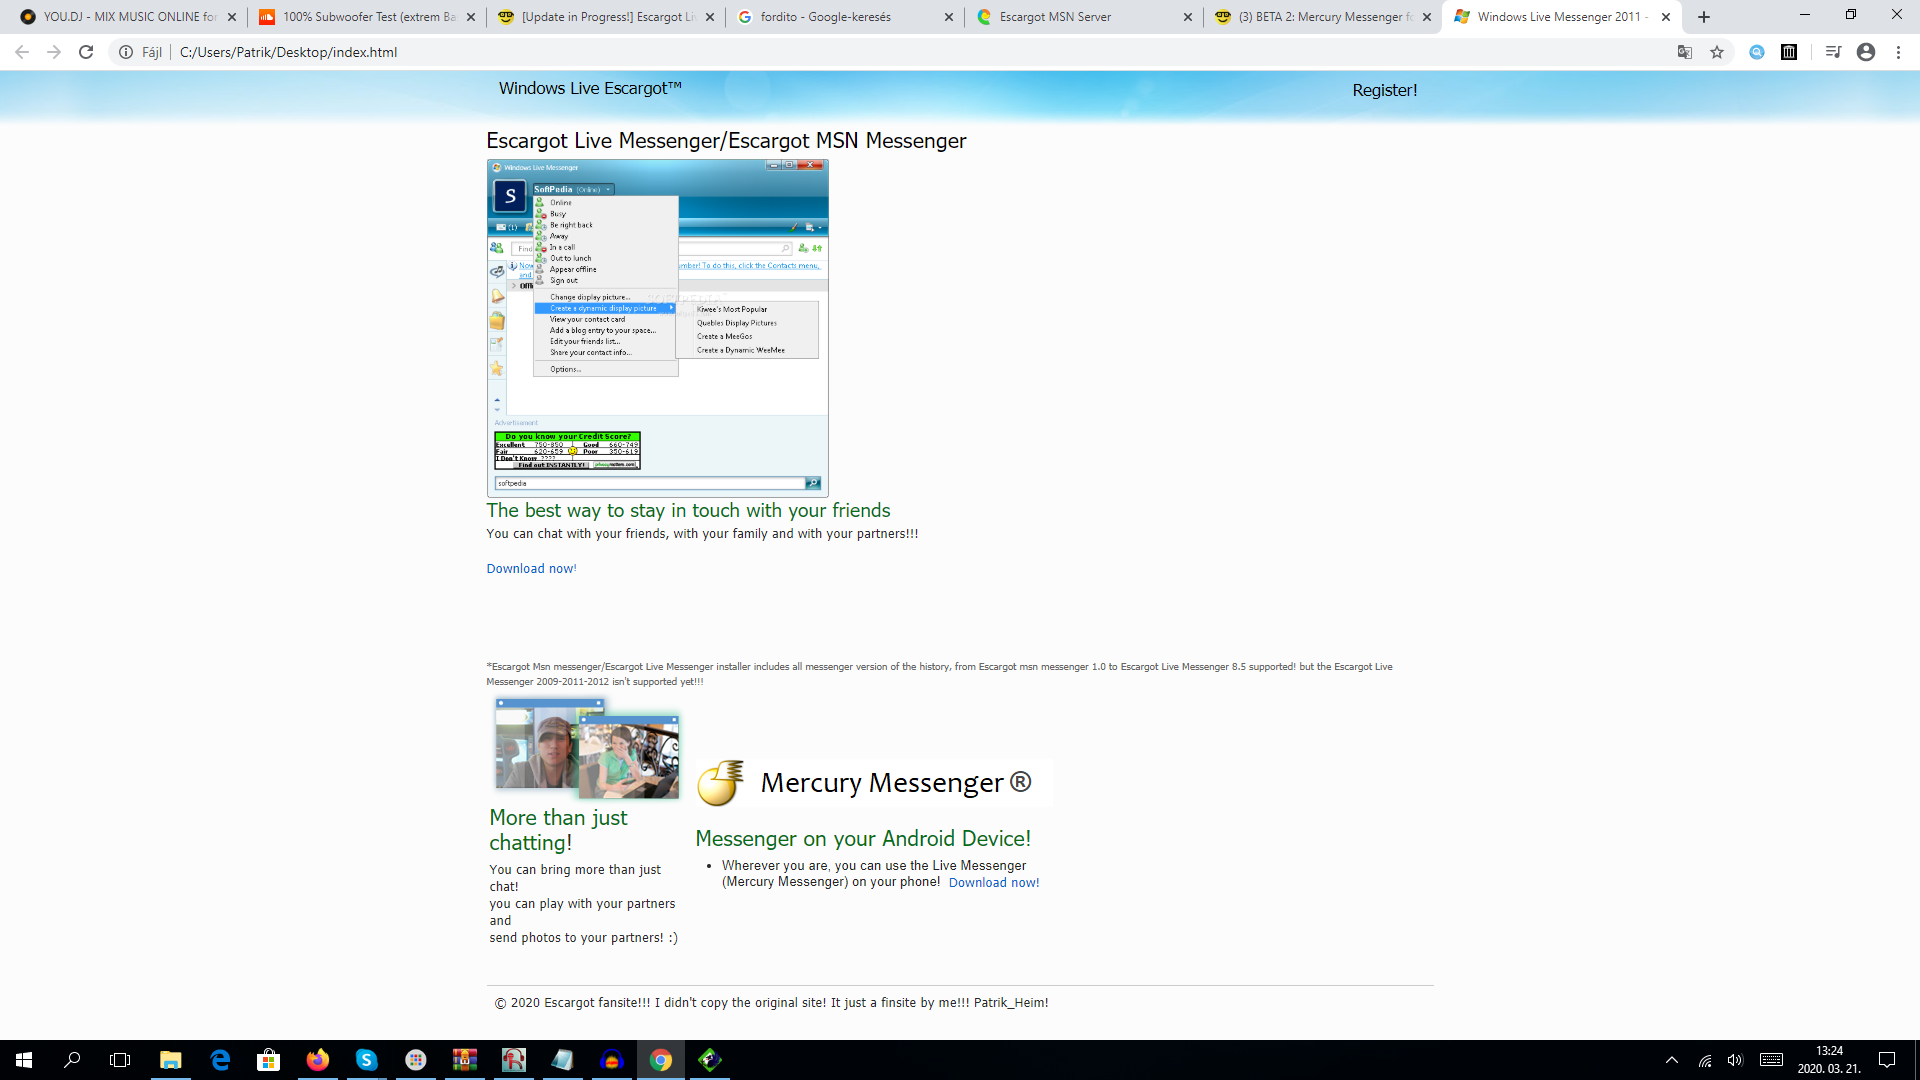Screen dimensions: 1920x1080
Task: Click 'The best way to stay in touch' heading
Action: 688,510
